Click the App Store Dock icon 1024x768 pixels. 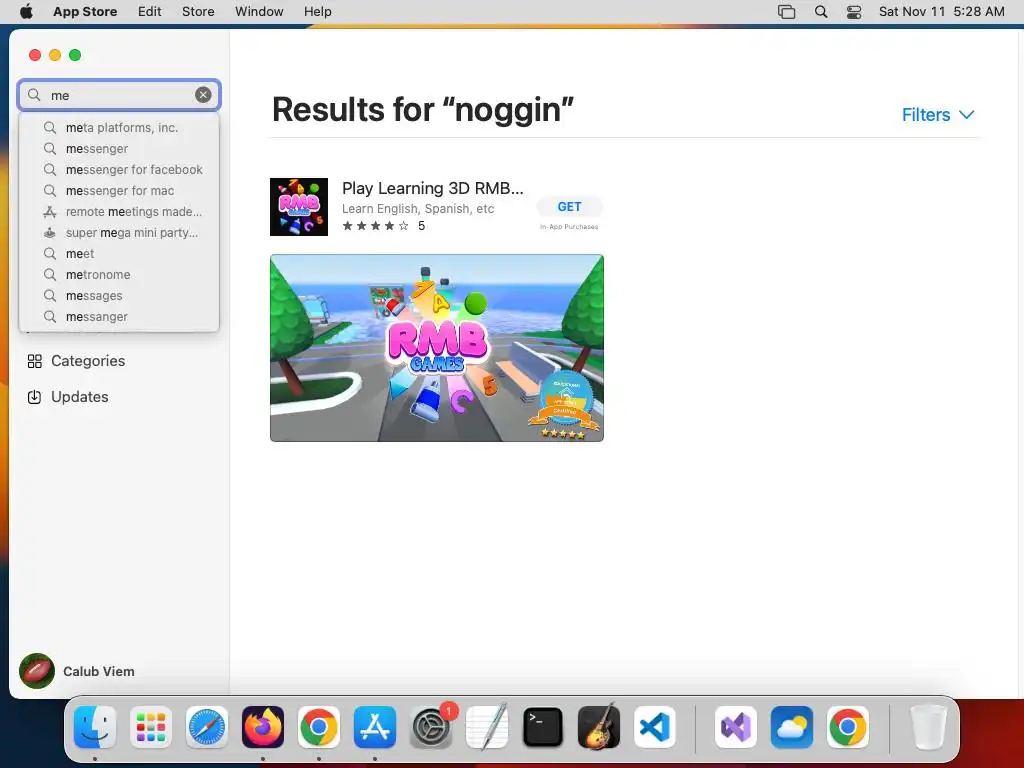tap(375, 727)
